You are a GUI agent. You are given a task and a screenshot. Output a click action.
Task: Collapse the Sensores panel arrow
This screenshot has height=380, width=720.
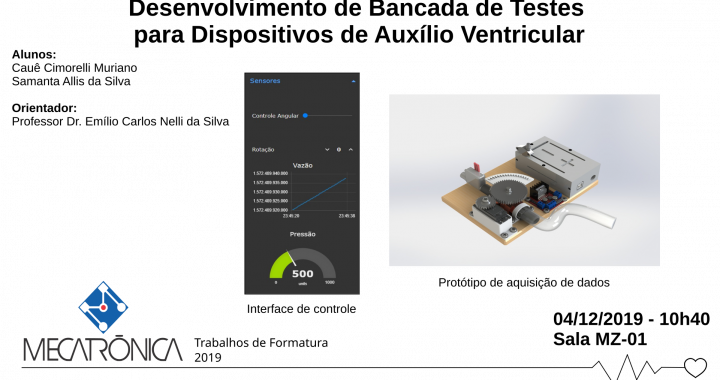coord(353,81)
